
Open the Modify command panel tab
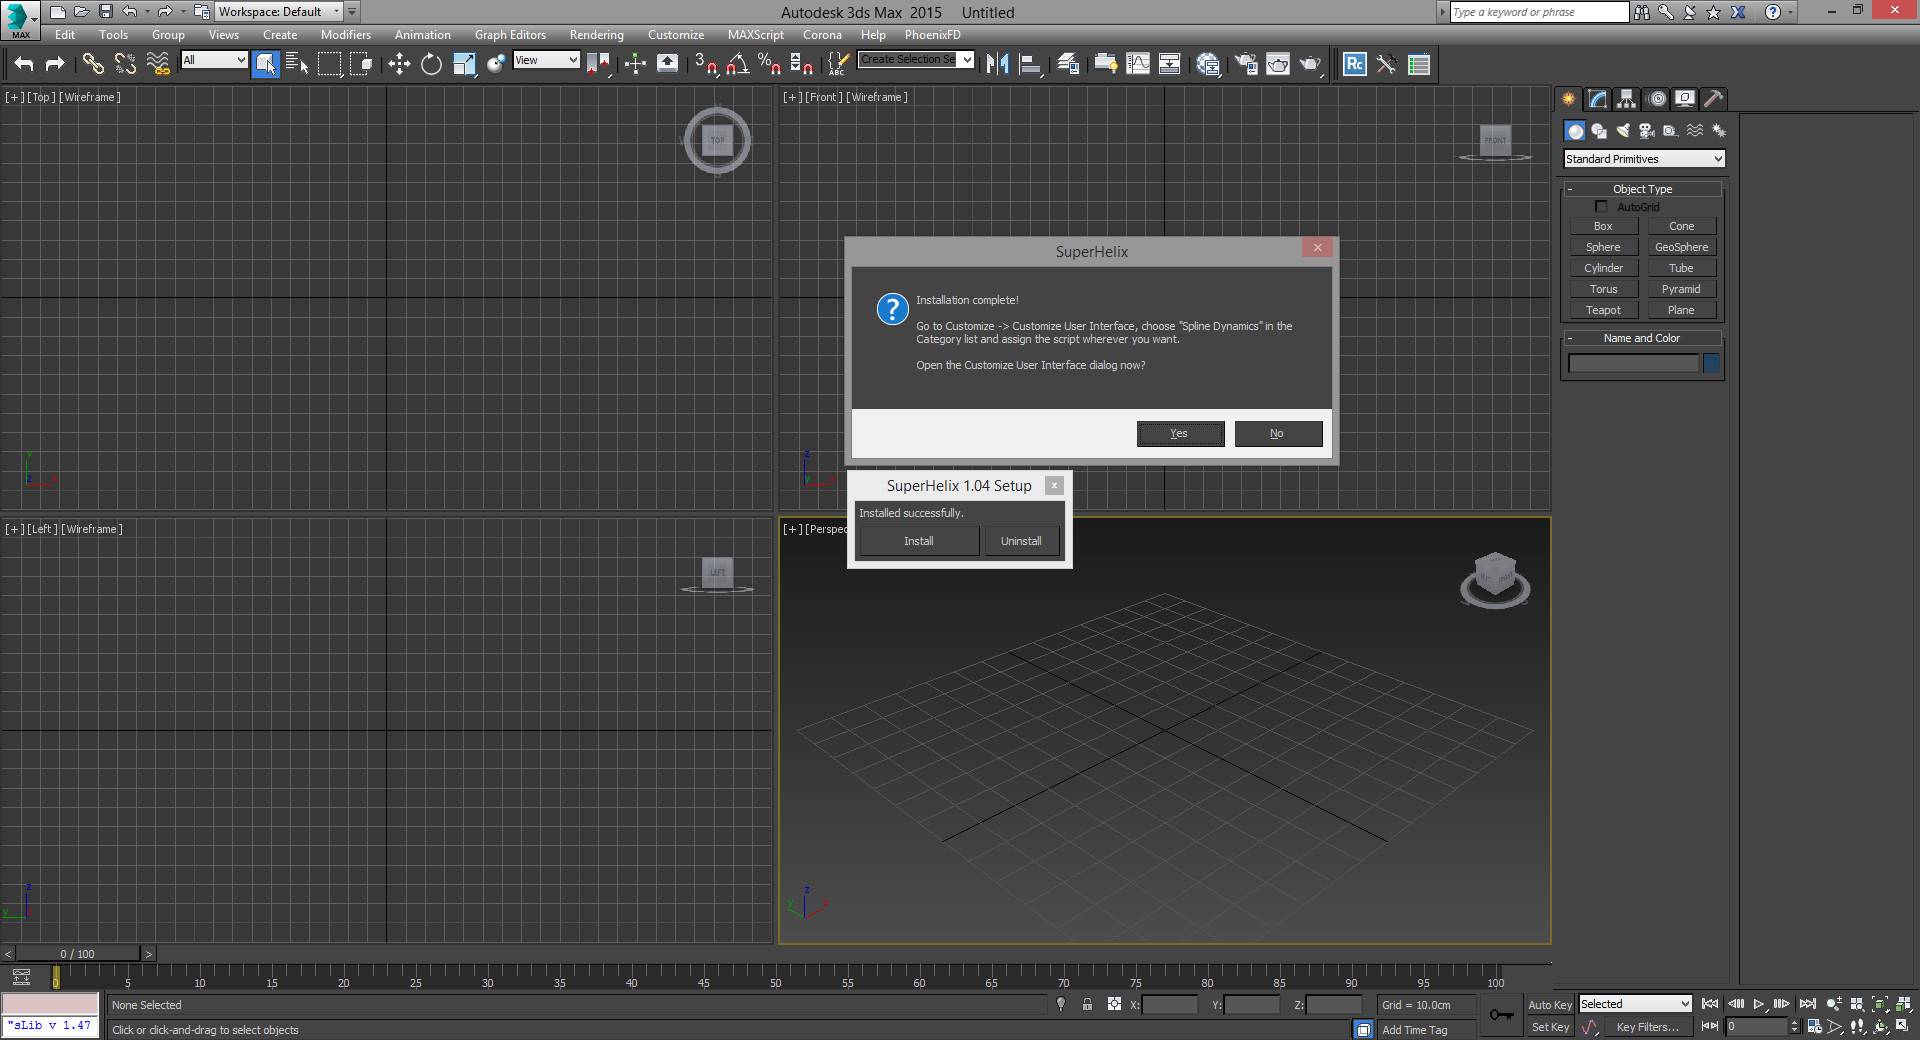pyautogui.click(x=1597, y=98)
